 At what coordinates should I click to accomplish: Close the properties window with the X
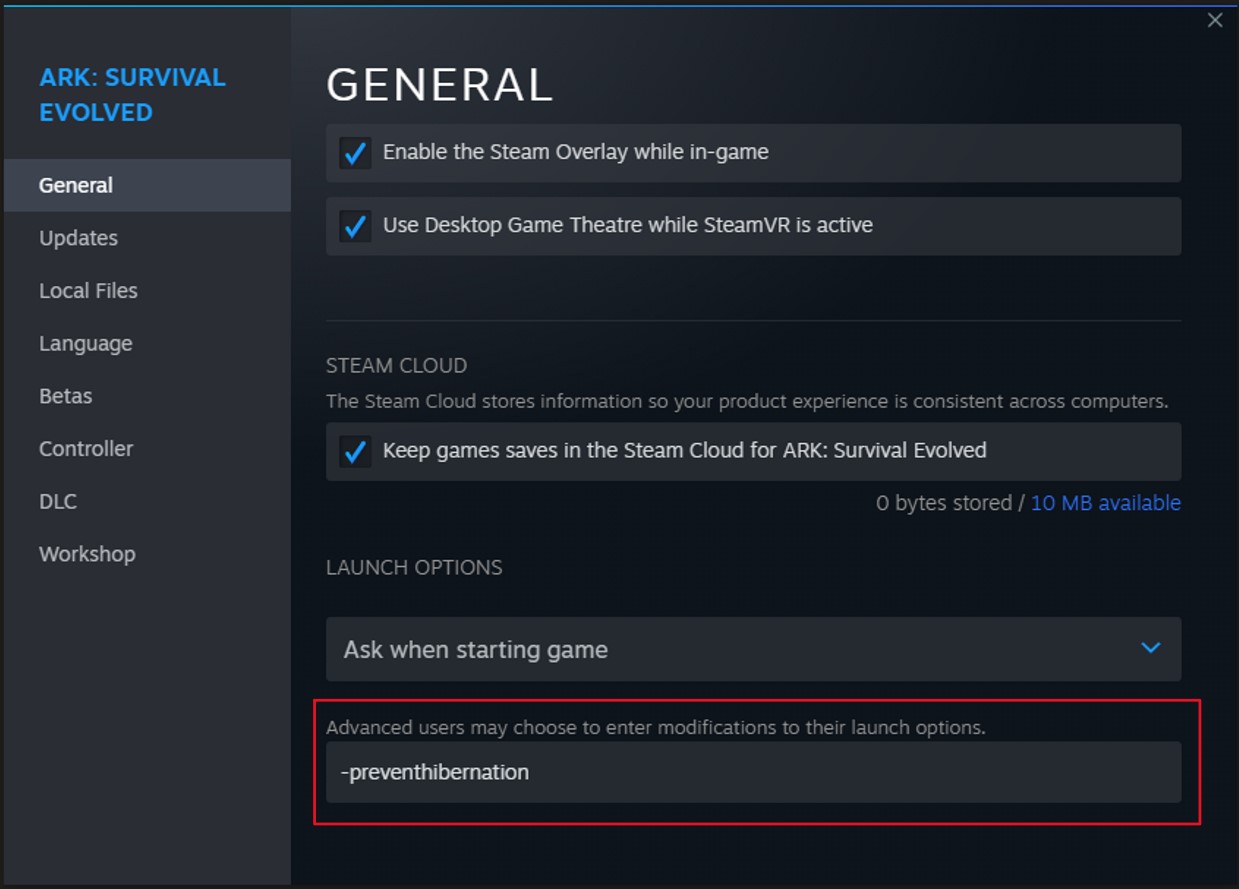1215,21
